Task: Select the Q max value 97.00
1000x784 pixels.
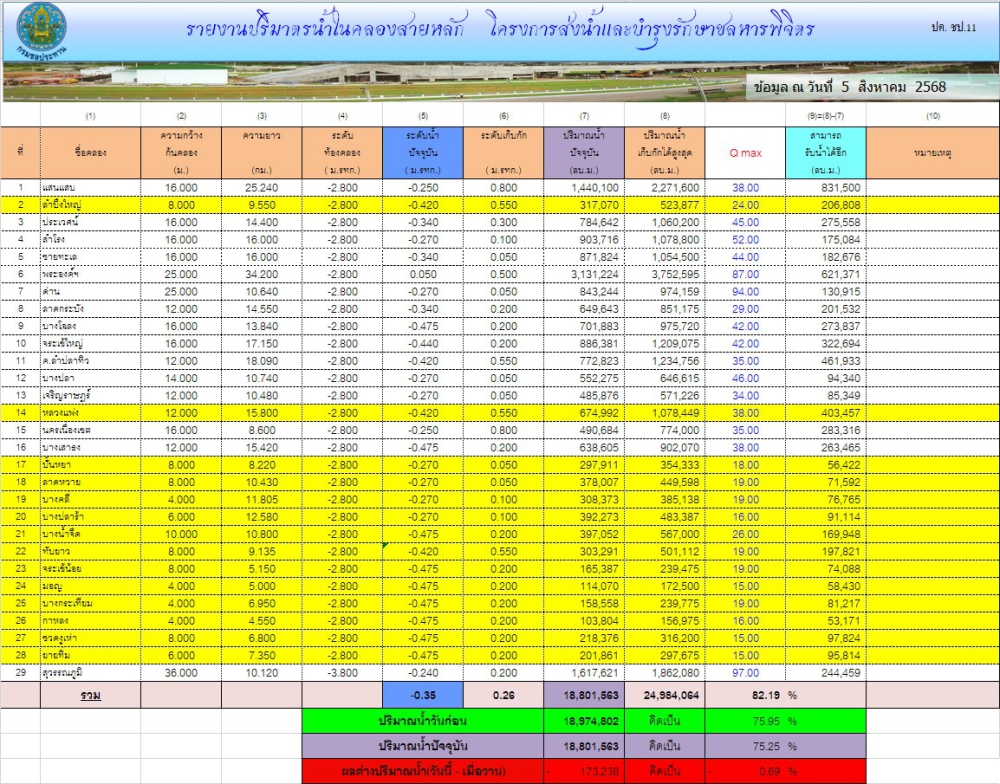Action: pos(745,673)
